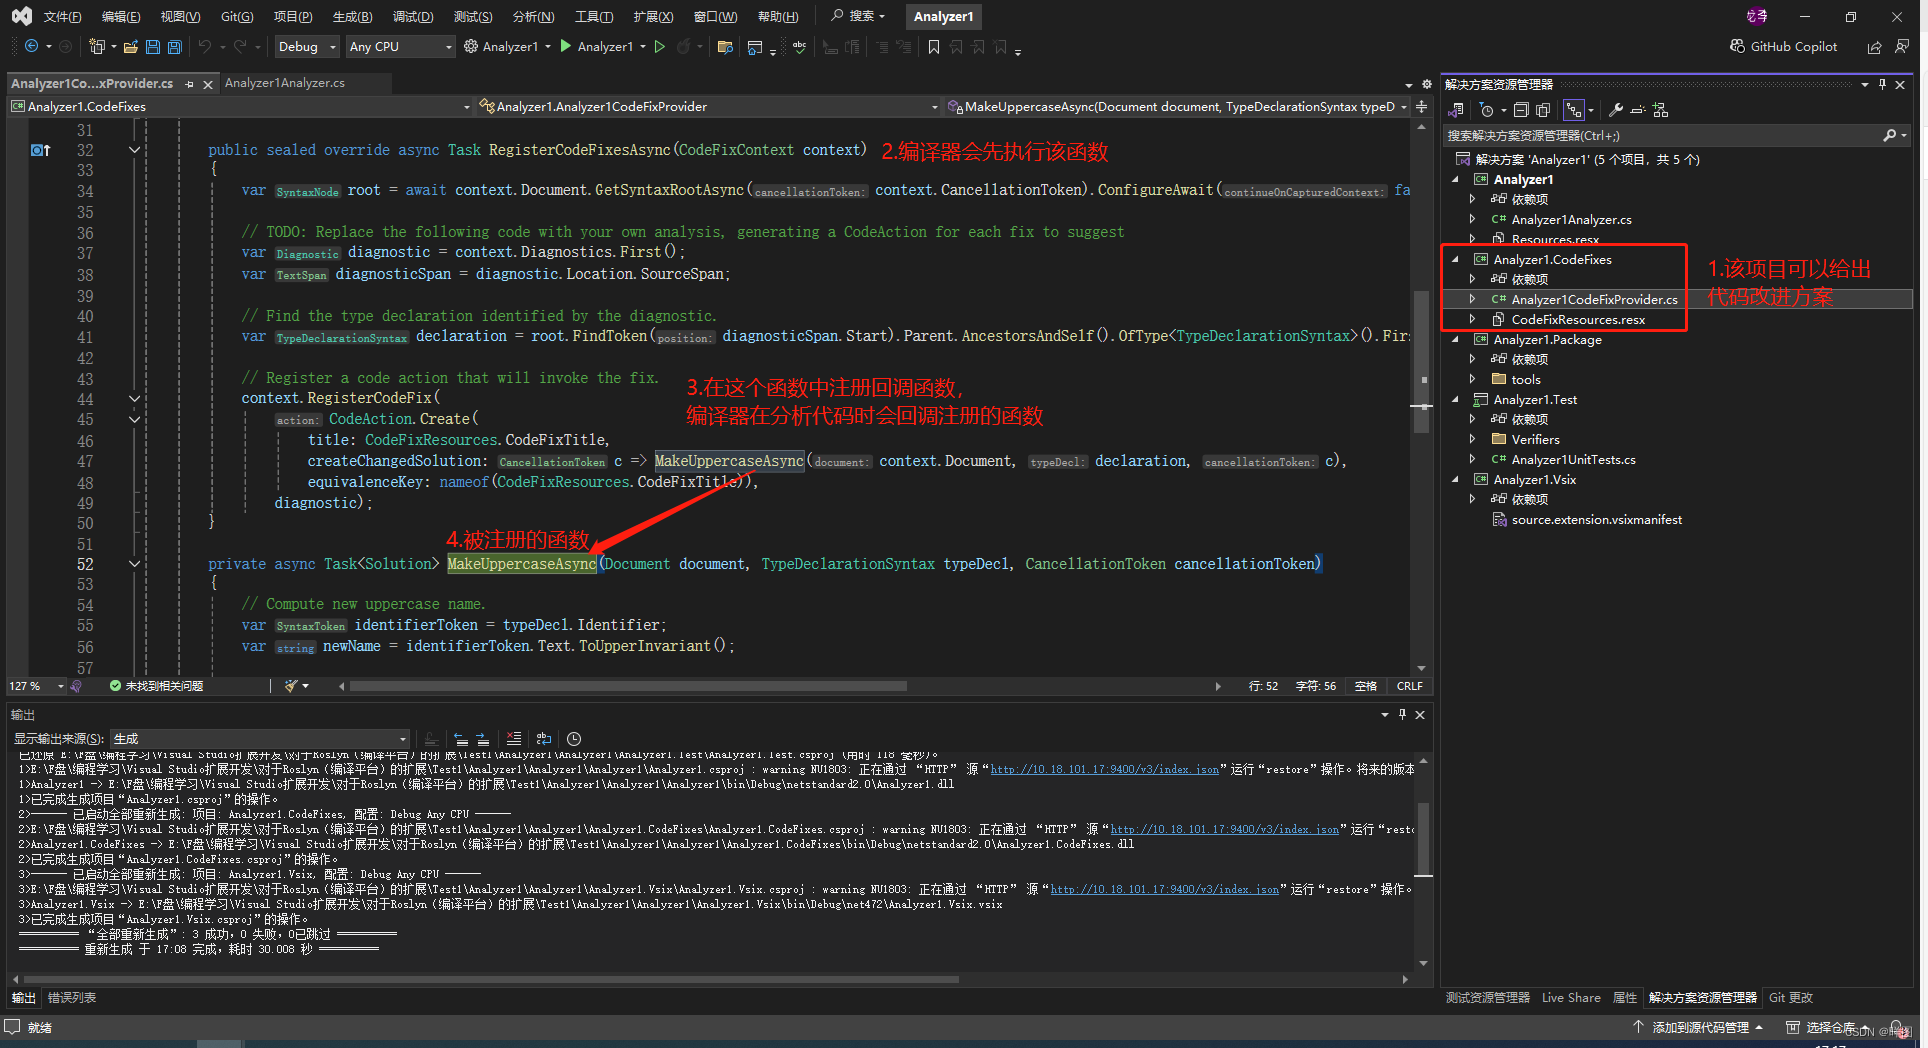Click the CRLF line ending indicator
Viewport: 1928px width, 1048px height.
(x=1409, y=686)
